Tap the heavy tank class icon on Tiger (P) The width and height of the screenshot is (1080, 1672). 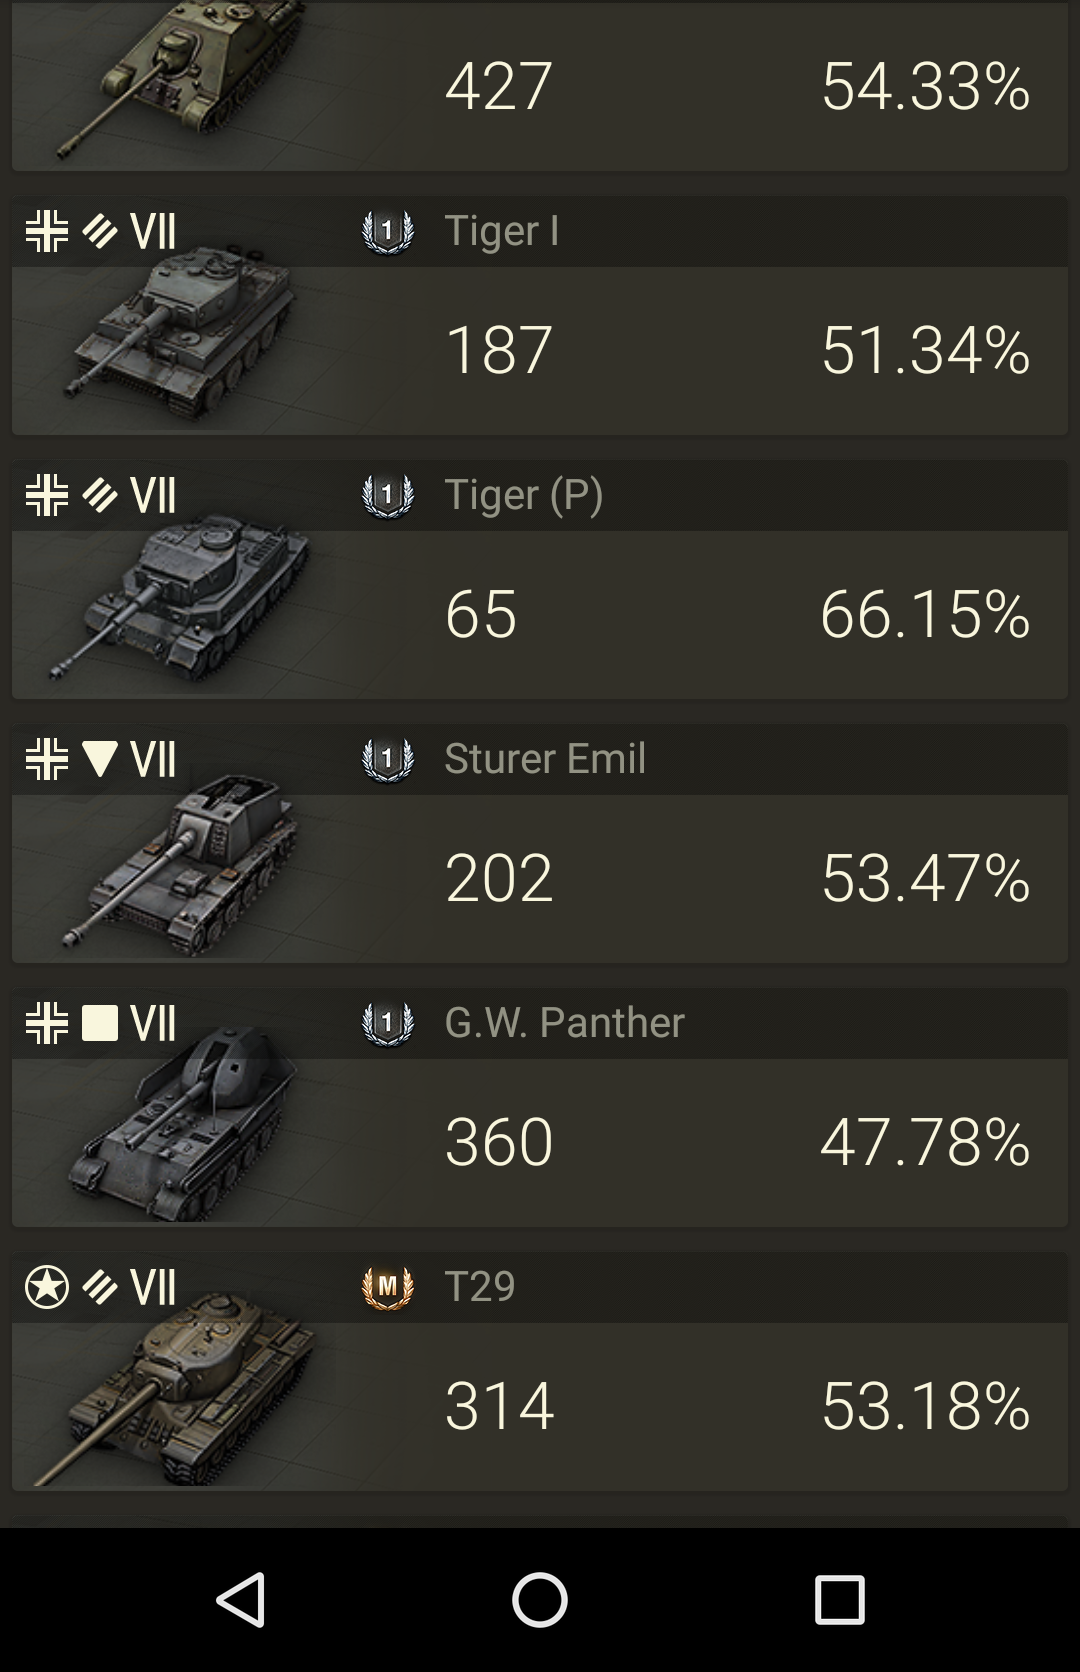100,495
